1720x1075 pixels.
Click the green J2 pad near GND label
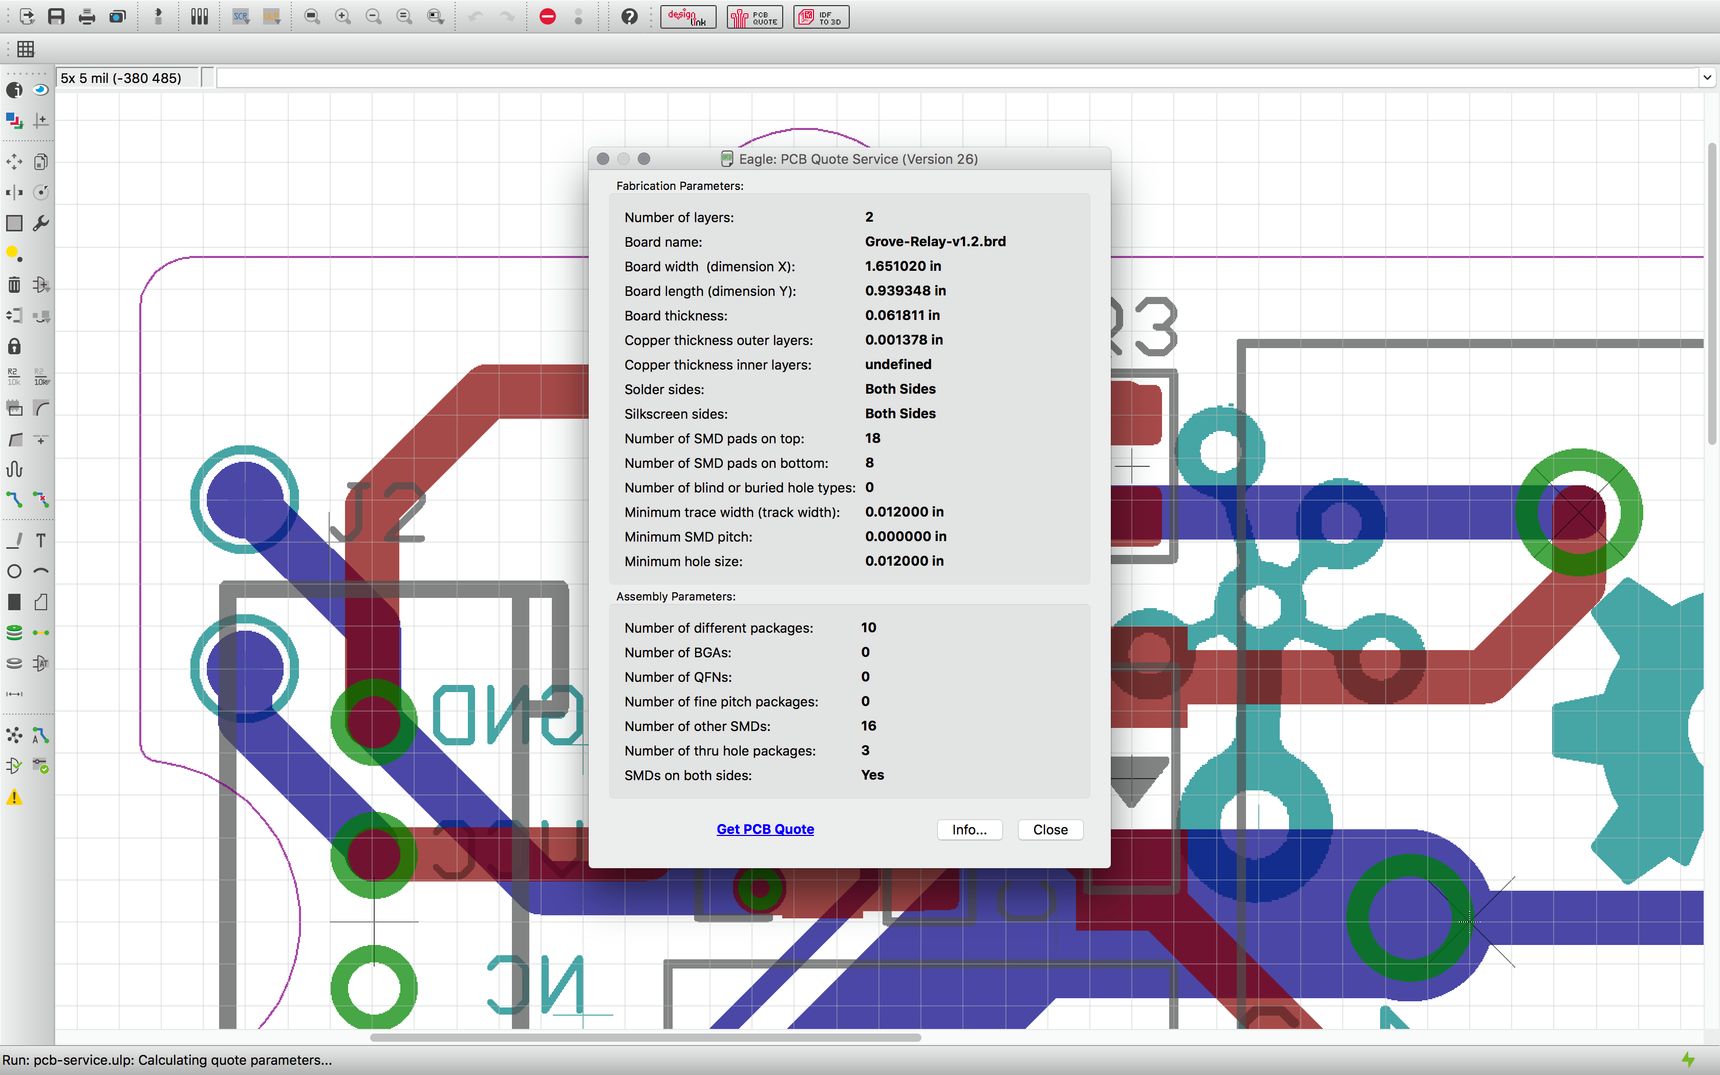coord(373,721)
